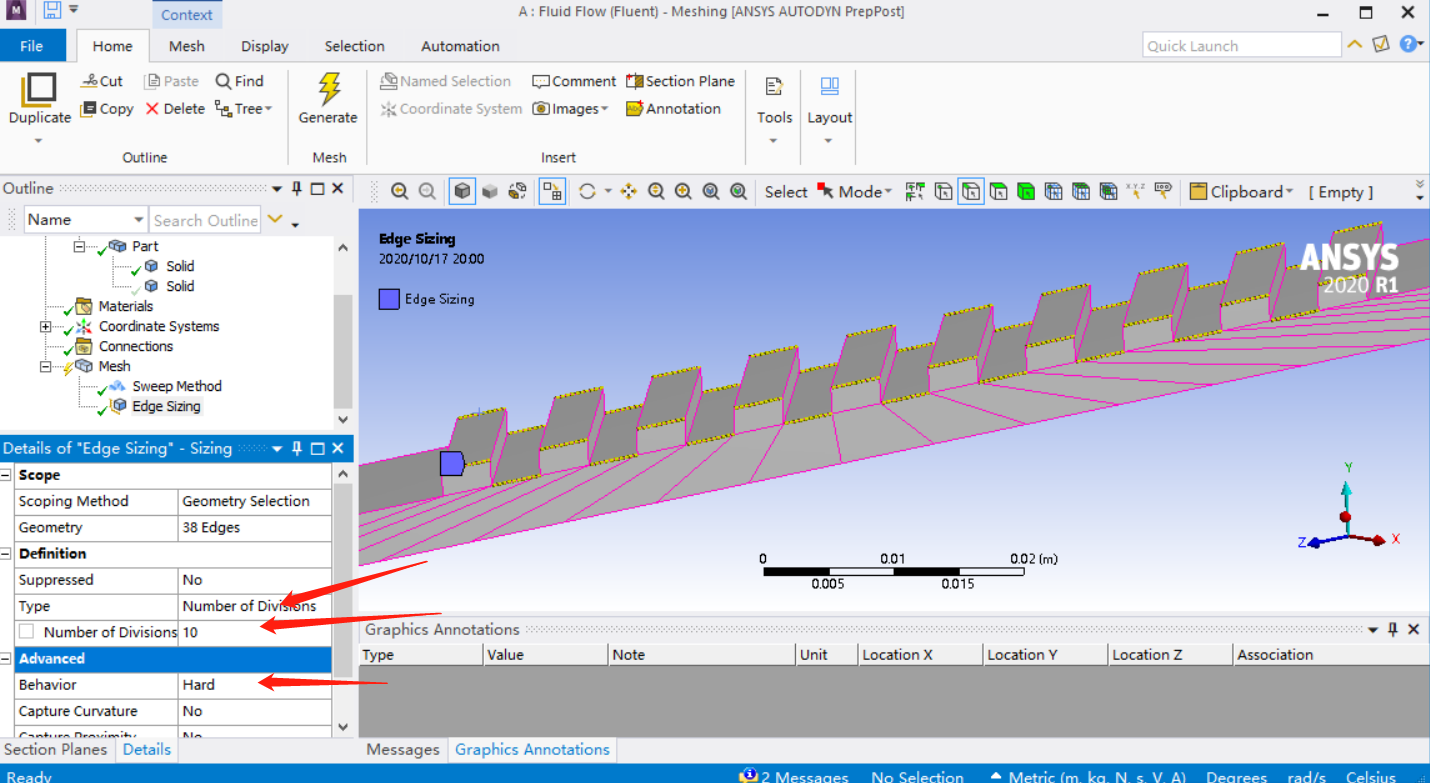This screenshot has width=1430, height=784.
Task: Pin the Outline panel
Action: pos(297,188)
